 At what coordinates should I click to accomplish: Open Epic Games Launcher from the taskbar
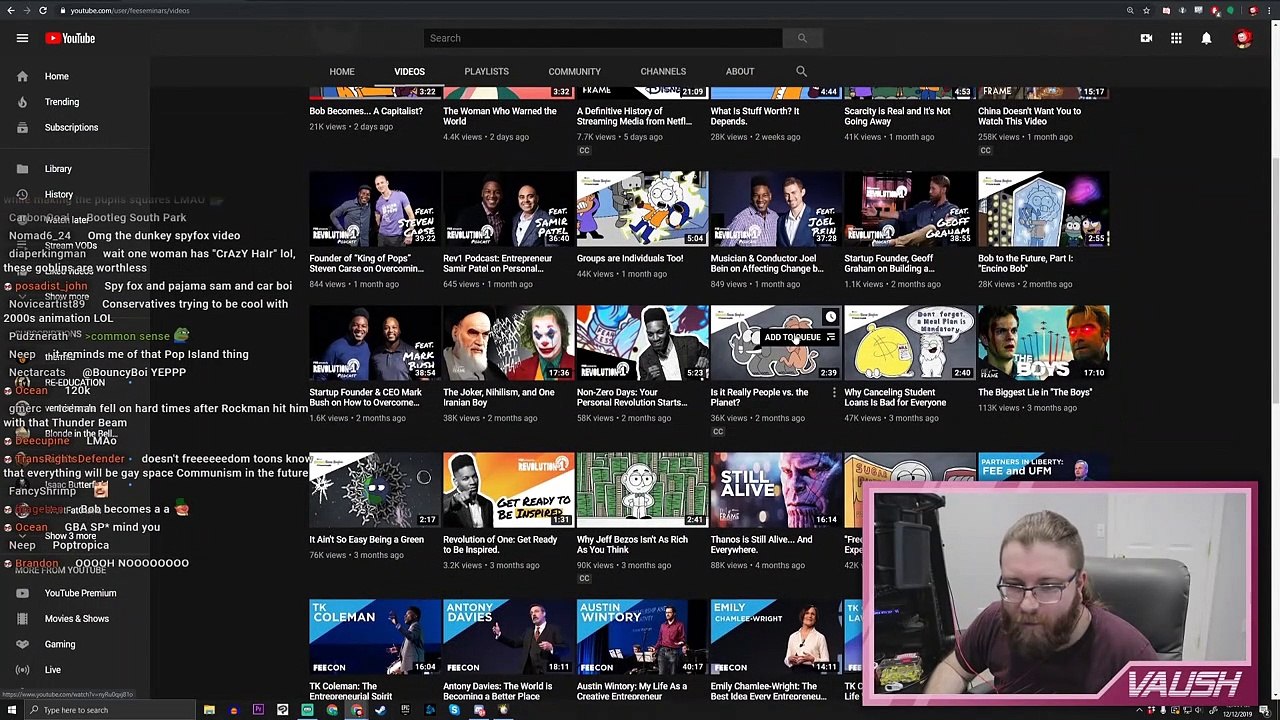point(405,710)
